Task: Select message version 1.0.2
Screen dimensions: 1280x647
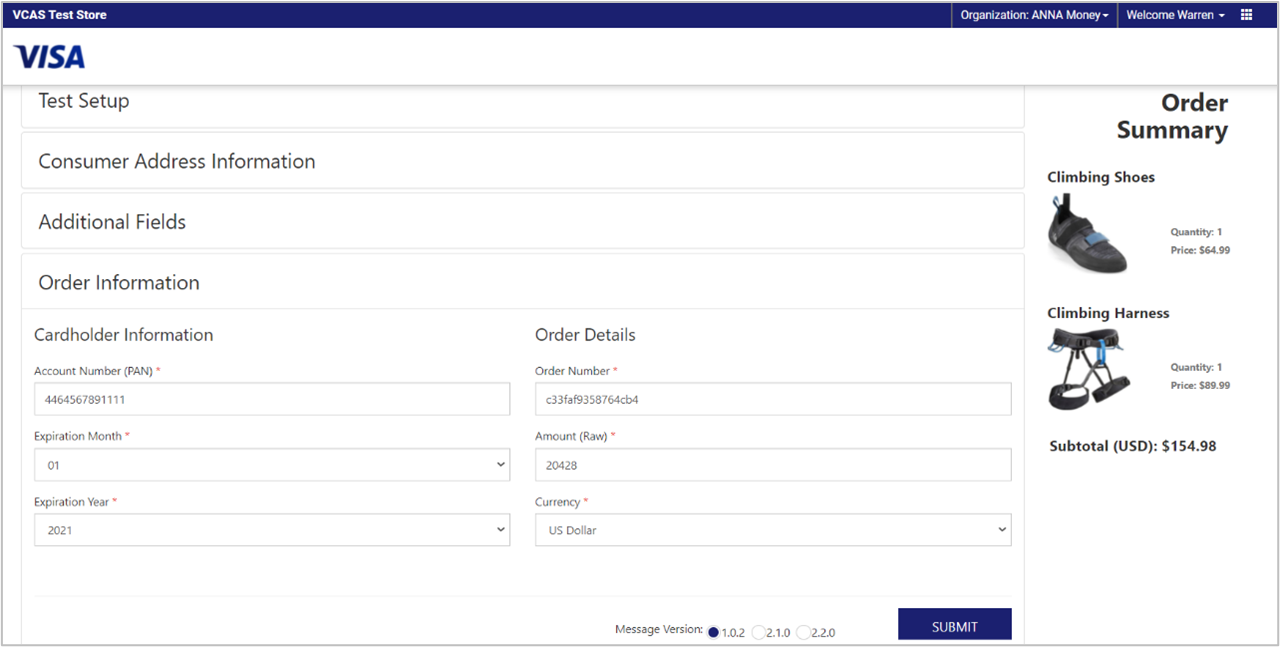Action: click(713, 632)
